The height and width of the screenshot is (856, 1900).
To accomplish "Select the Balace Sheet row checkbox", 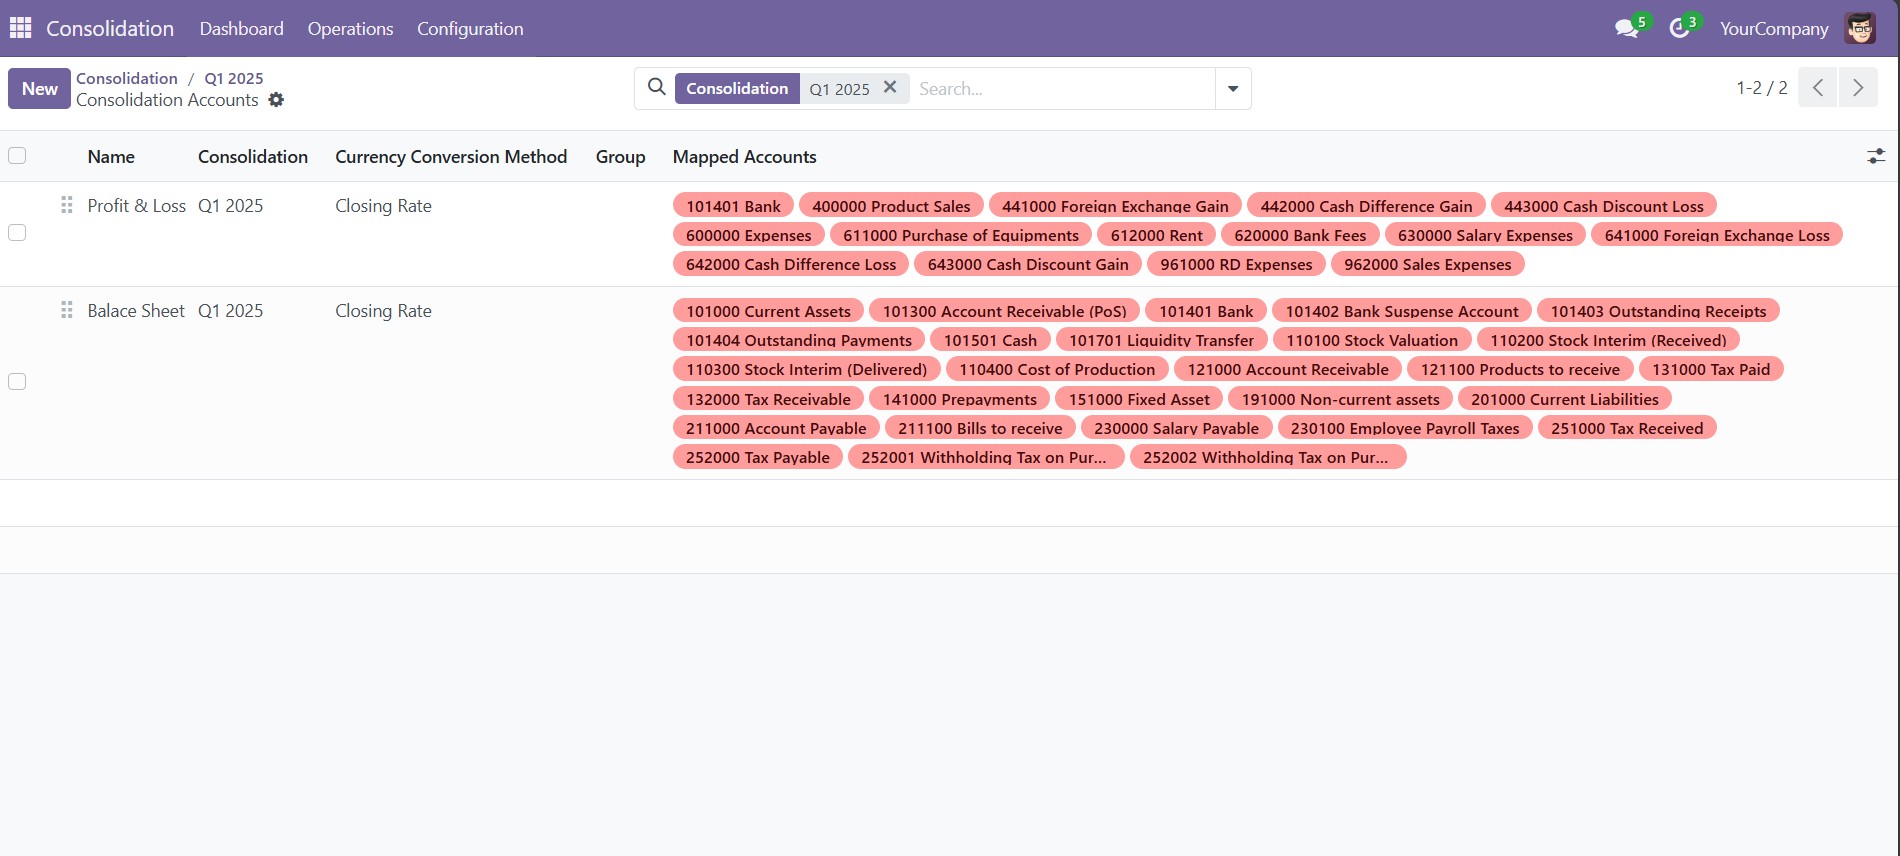I will pyautogui.click(x=17, y=382).
